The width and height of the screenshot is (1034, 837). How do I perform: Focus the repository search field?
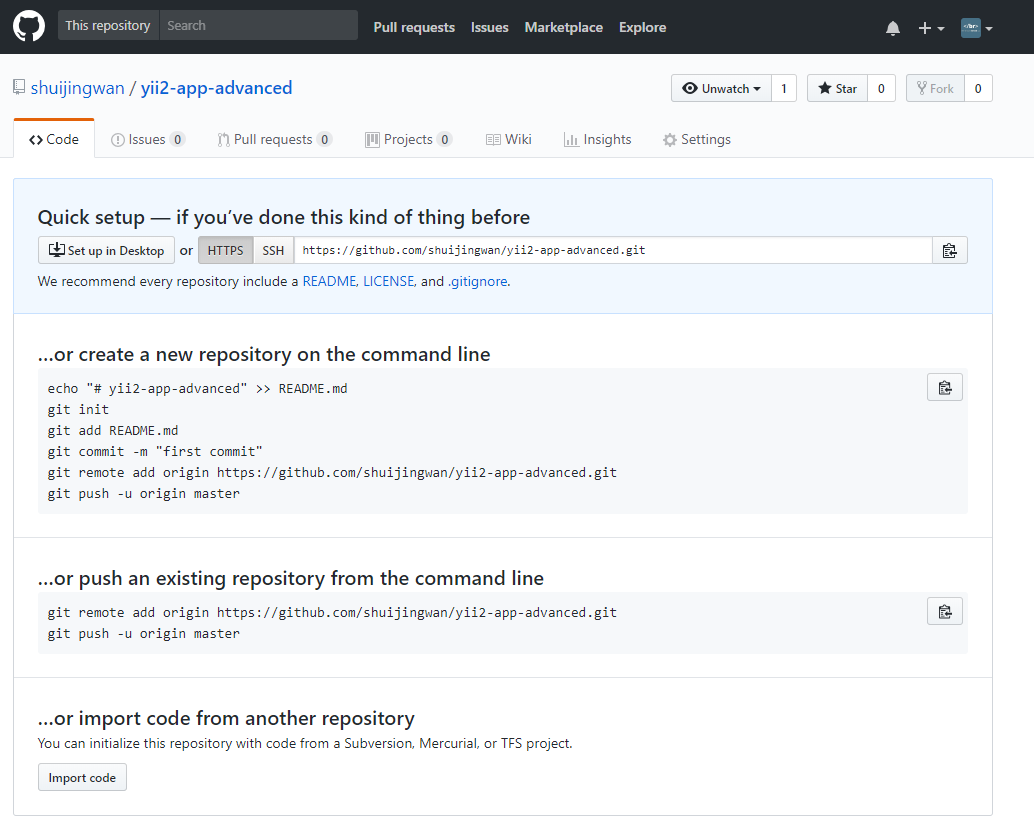[258, 25]
